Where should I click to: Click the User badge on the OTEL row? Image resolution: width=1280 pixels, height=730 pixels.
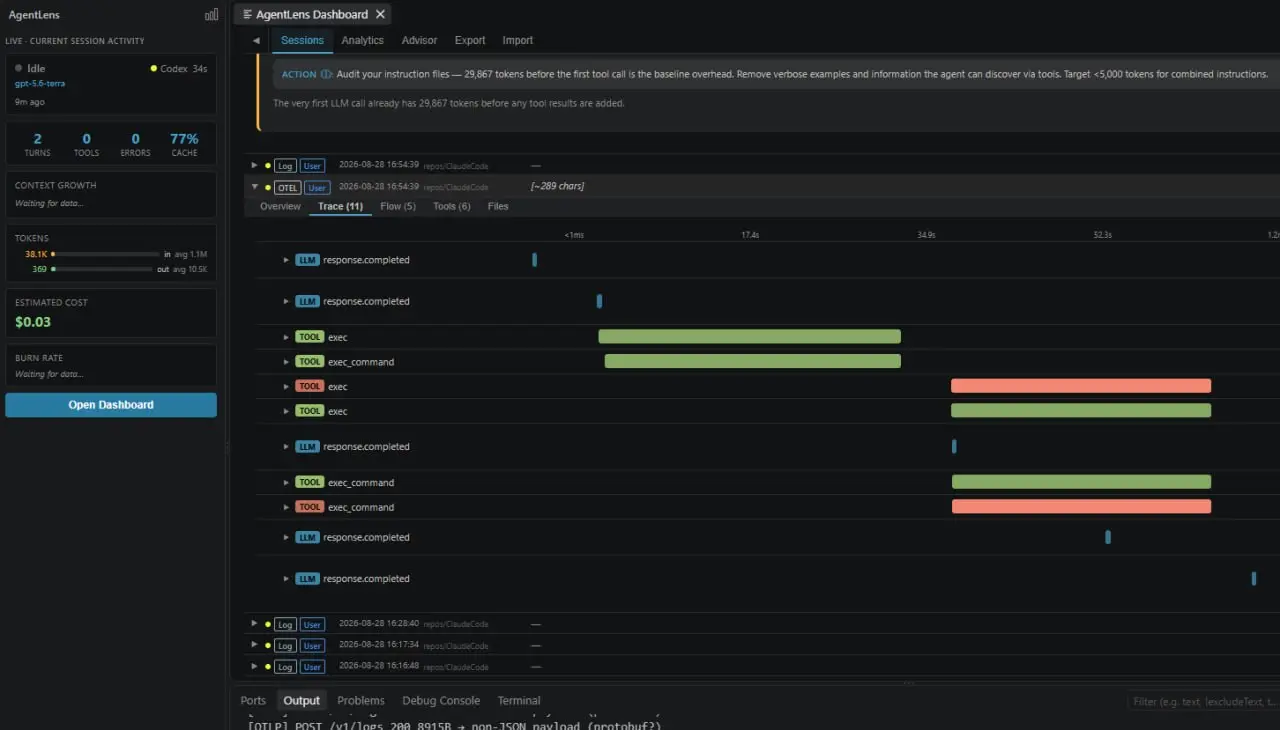(x=317, y=187)
